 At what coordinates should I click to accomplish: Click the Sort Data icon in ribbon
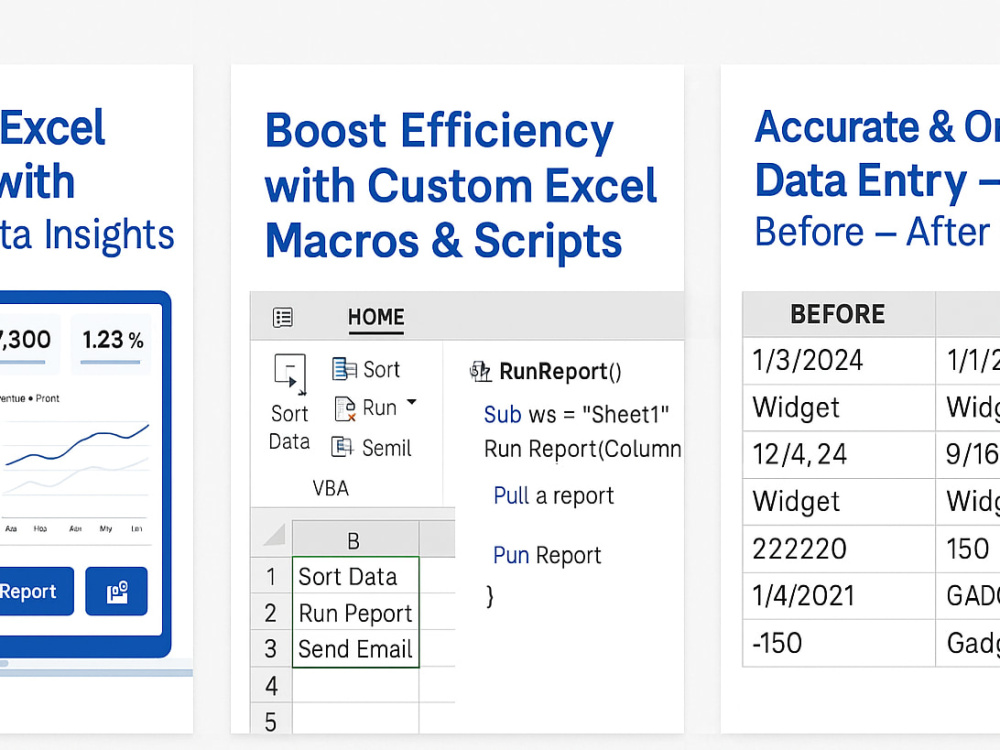point(290,374)
